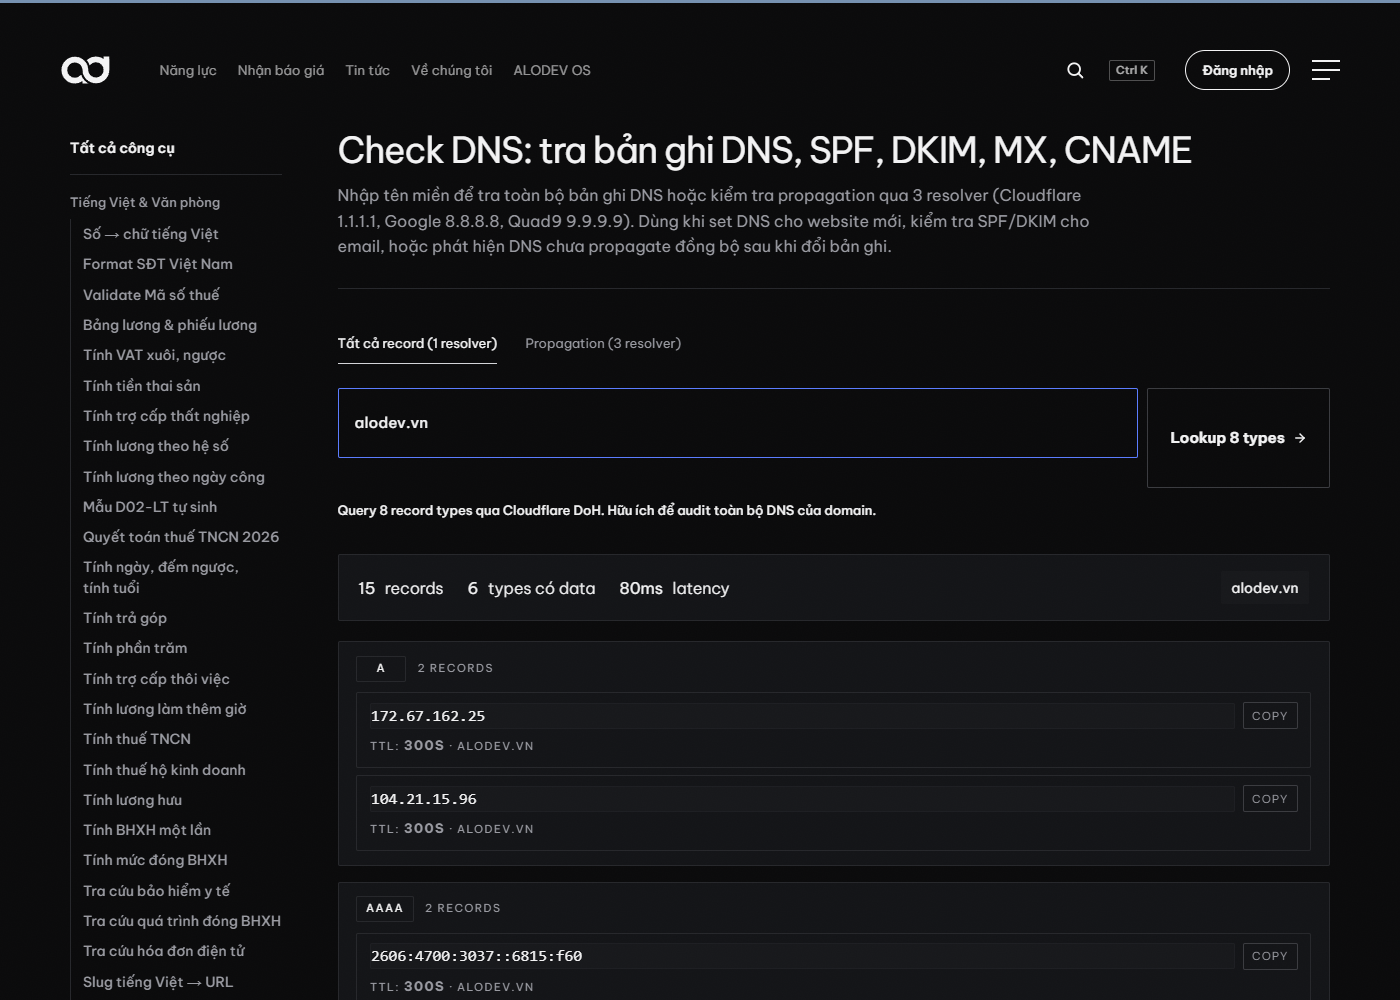1400x1000 pixels.
Task: Open Mẫu D02-LT tự sinh tool
Action: coord(150,507)
